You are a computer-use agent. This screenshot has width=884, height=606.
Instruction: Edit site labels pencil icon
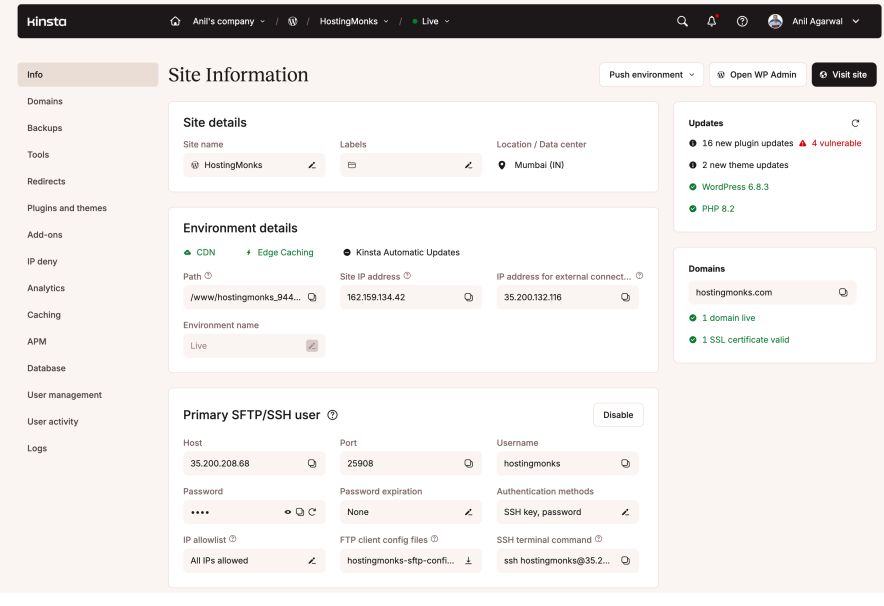pos(468,165)
